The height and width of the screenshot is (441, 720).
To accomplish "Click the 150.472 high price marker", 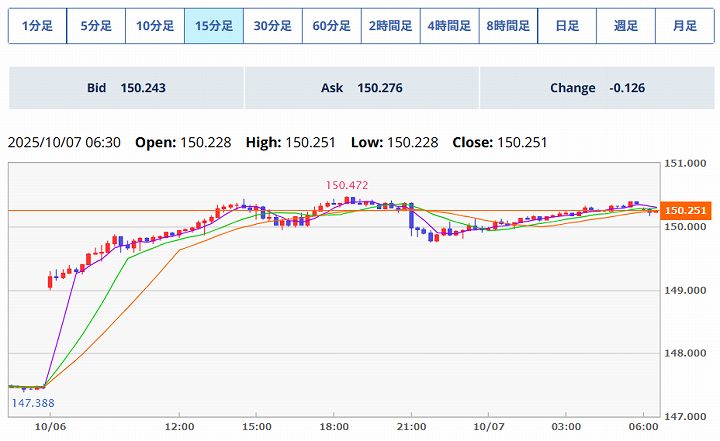I will click(x=346, y=185).
